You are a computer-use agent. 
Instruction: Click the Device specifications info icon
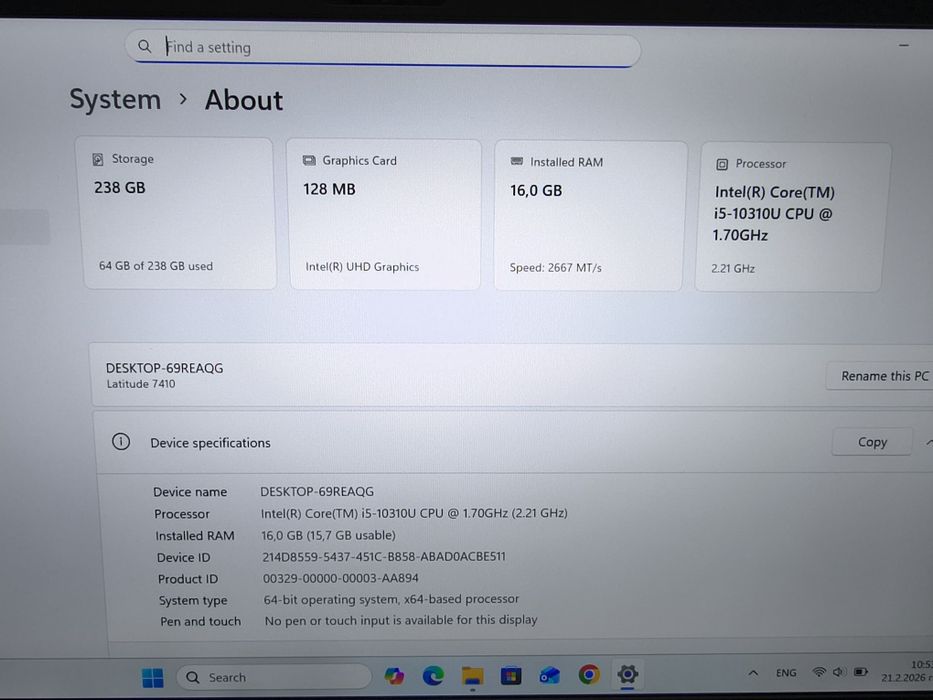(x=121, y=441)
